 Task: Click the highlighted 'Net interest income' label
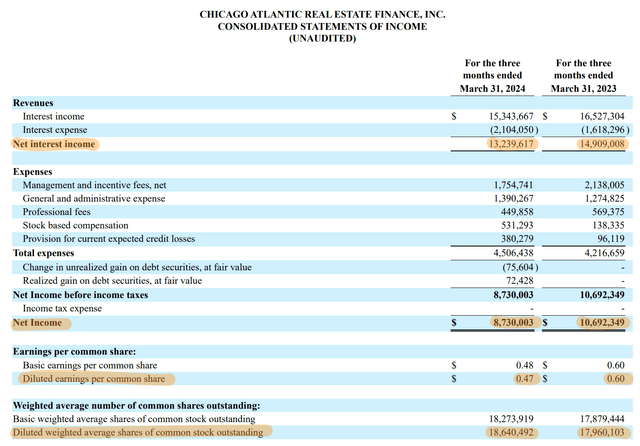(54, 144)
